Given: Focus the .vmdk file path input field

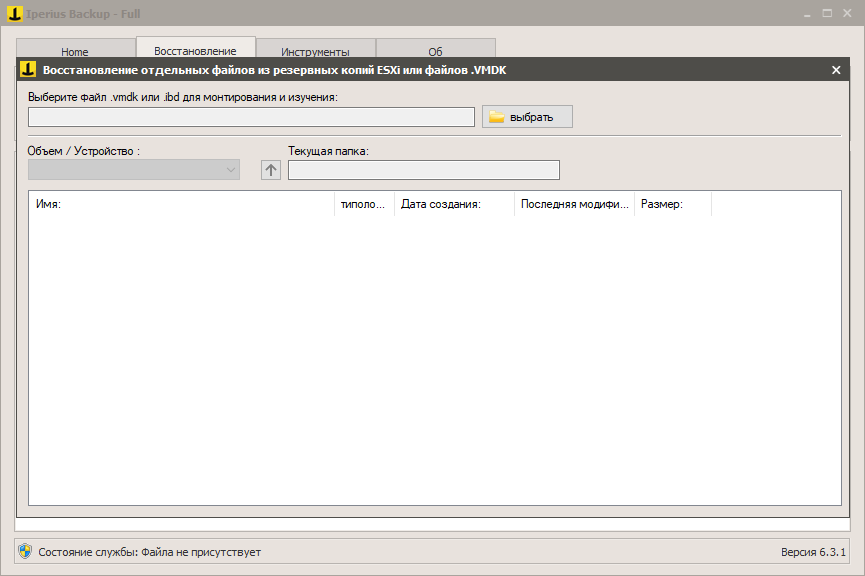Looking at the screenshot, I should pos(251,117).
